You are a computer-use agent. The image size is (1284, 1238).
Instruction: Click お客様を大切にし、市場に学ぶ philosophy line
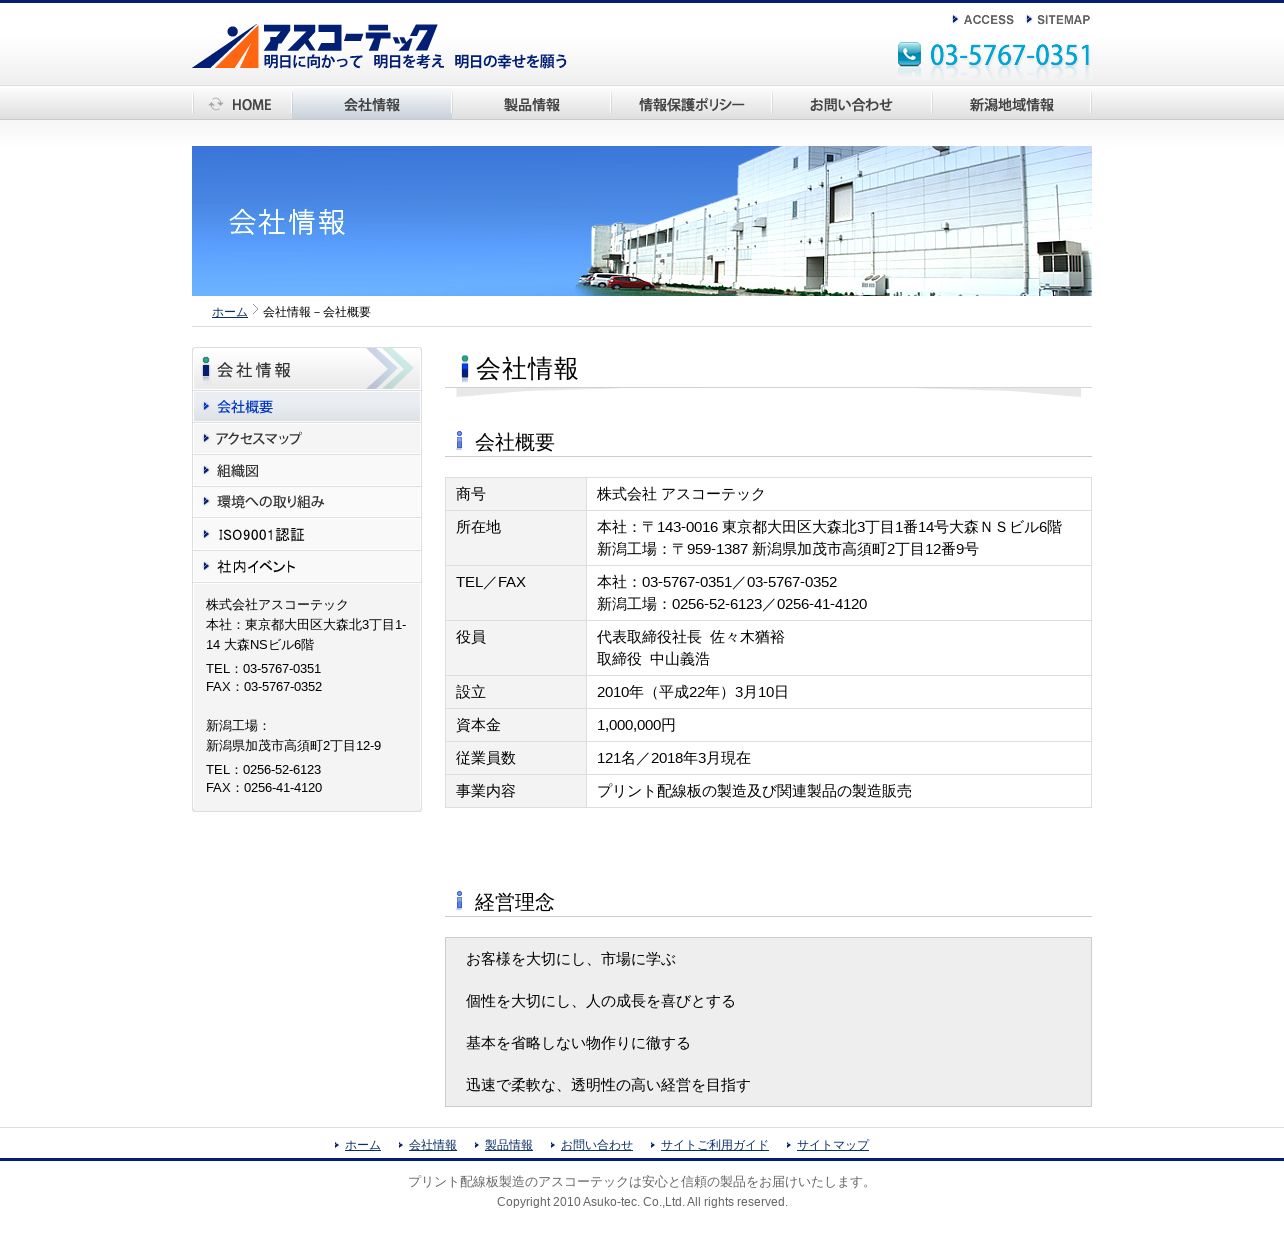571,959
